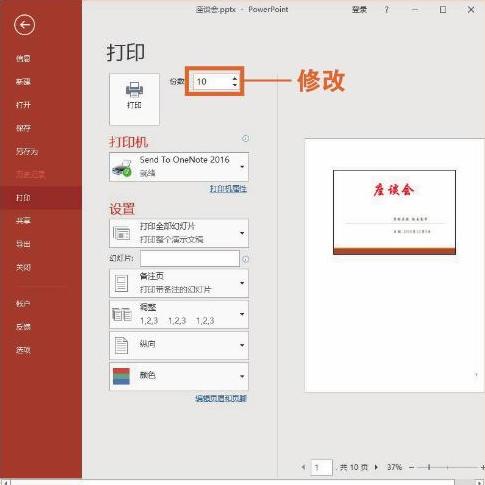Open the collation 1,2,3 dropdown

pos(179,314)
